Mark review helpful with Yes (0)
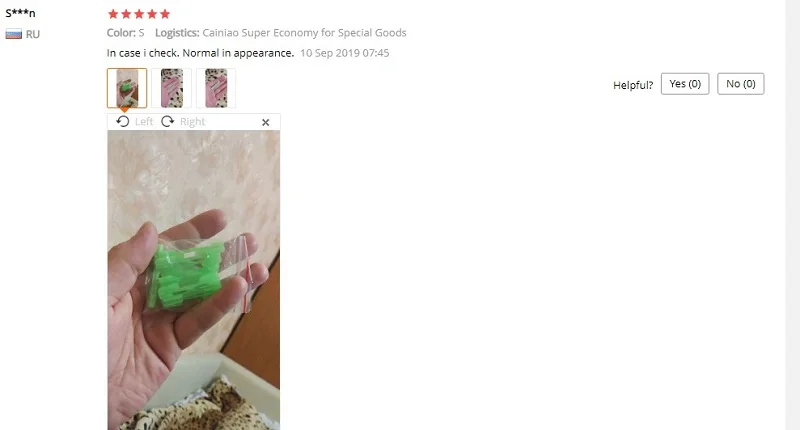 pyautogui.click(x=685, y=84)
